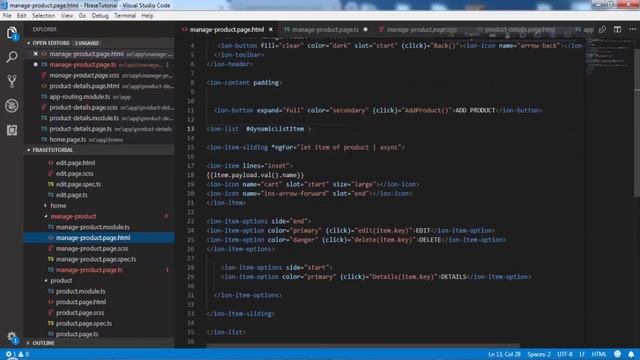Click the editor horizontal scrollbar
Image resolution: width=640 pixels, height=360 pixels.
pyautogui.click(x=363, y=346)
